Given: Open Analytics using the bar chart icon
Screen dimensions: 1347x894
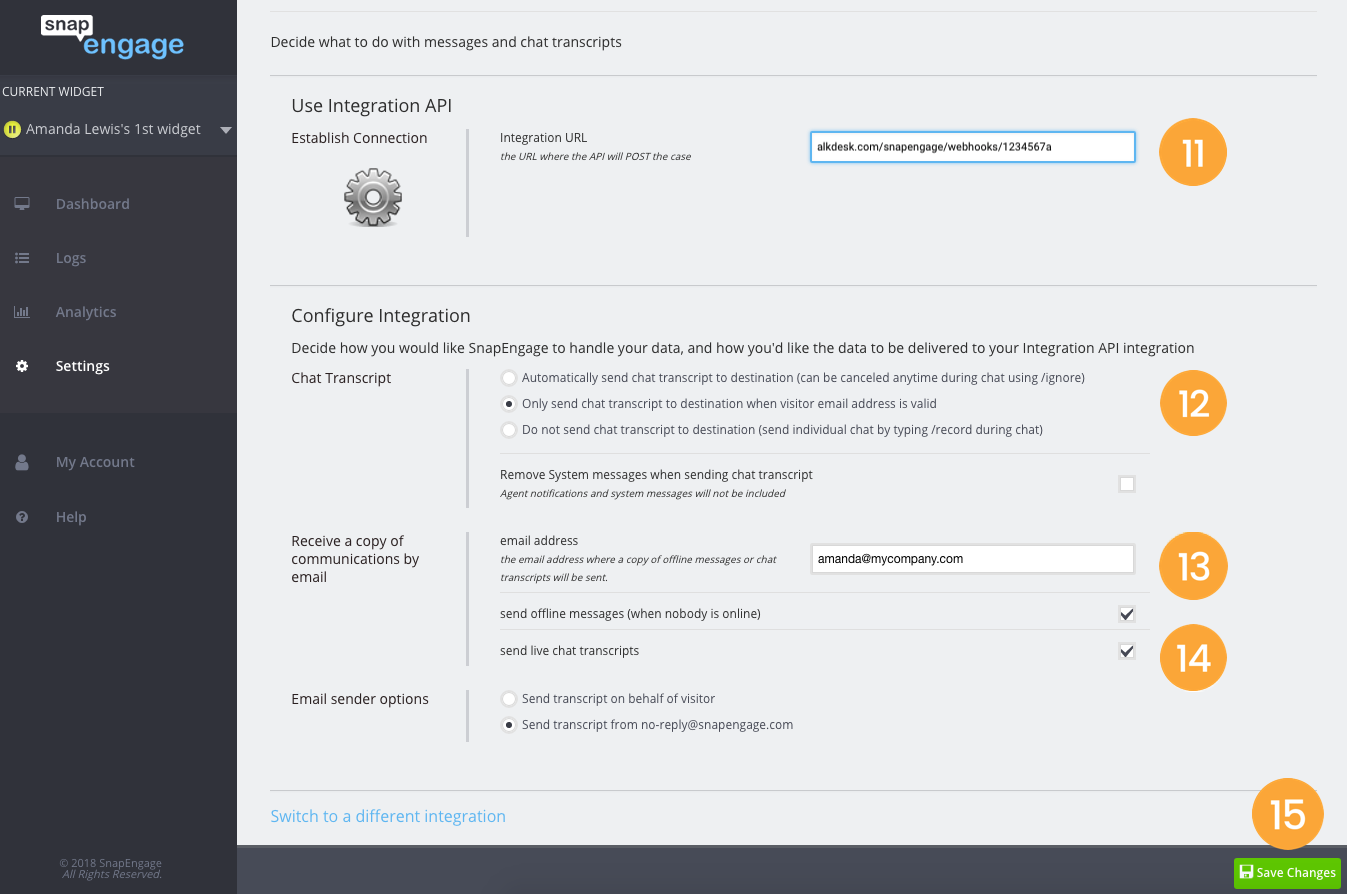Looking at the screenshot, I should click(x=22, y=311).
